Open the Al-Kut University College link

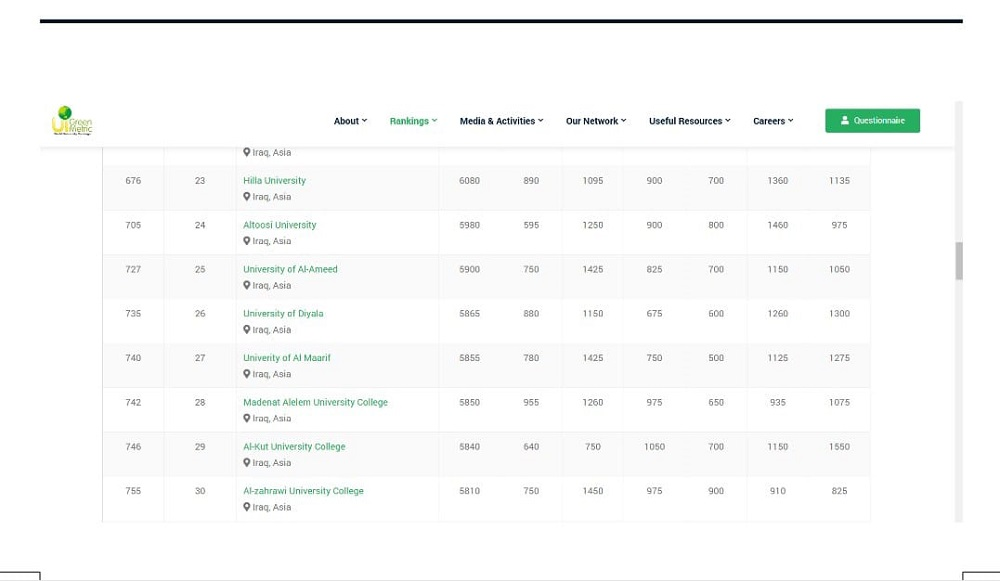pyautogui.click(x=294, y=446)
